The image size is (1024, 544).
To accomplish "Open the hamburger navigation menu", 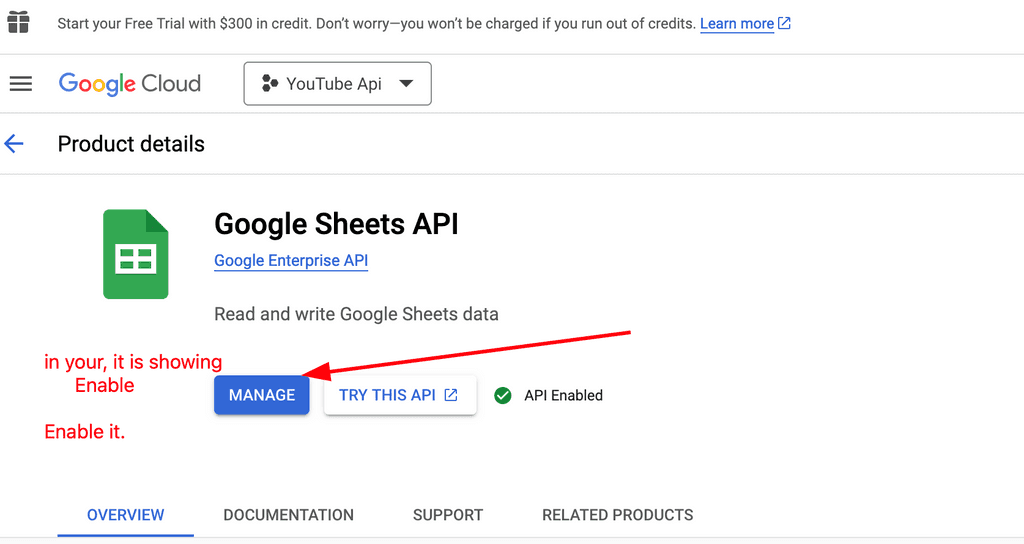I will (x=21, y=84).
